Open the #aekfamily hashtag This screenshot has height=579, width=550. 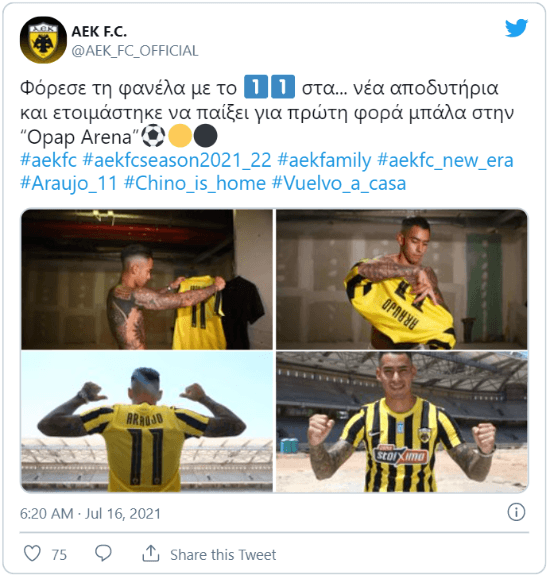click(x=324, y=160)
